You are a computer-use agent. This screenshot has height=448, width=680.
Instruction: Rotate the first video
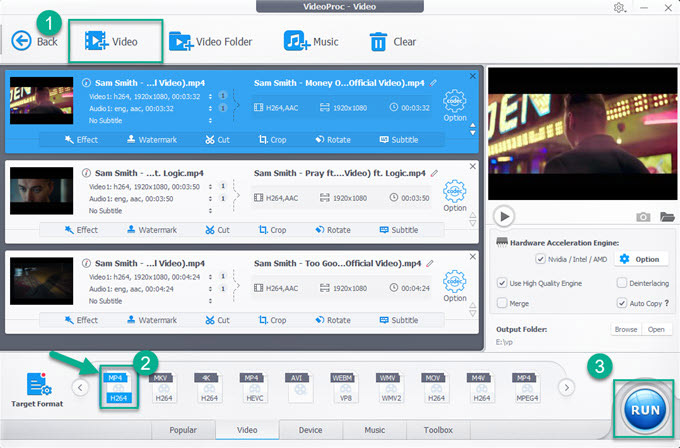[333, 140]
